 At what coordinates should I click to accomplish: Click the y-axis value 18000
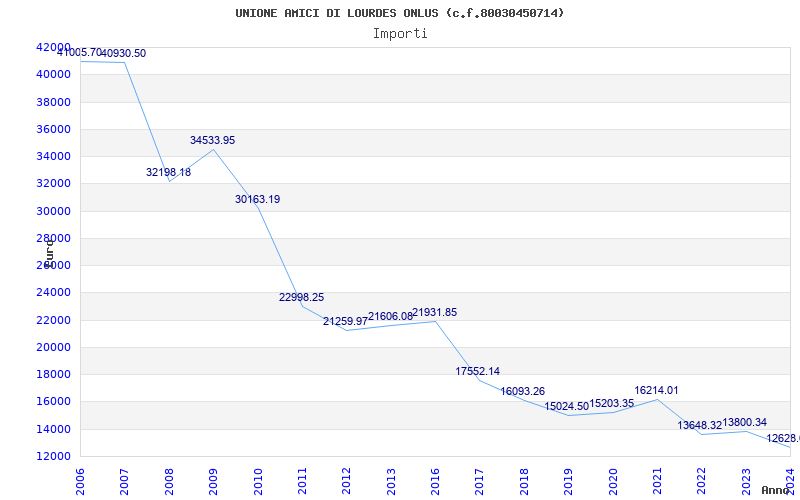click(x=53, y=374)
